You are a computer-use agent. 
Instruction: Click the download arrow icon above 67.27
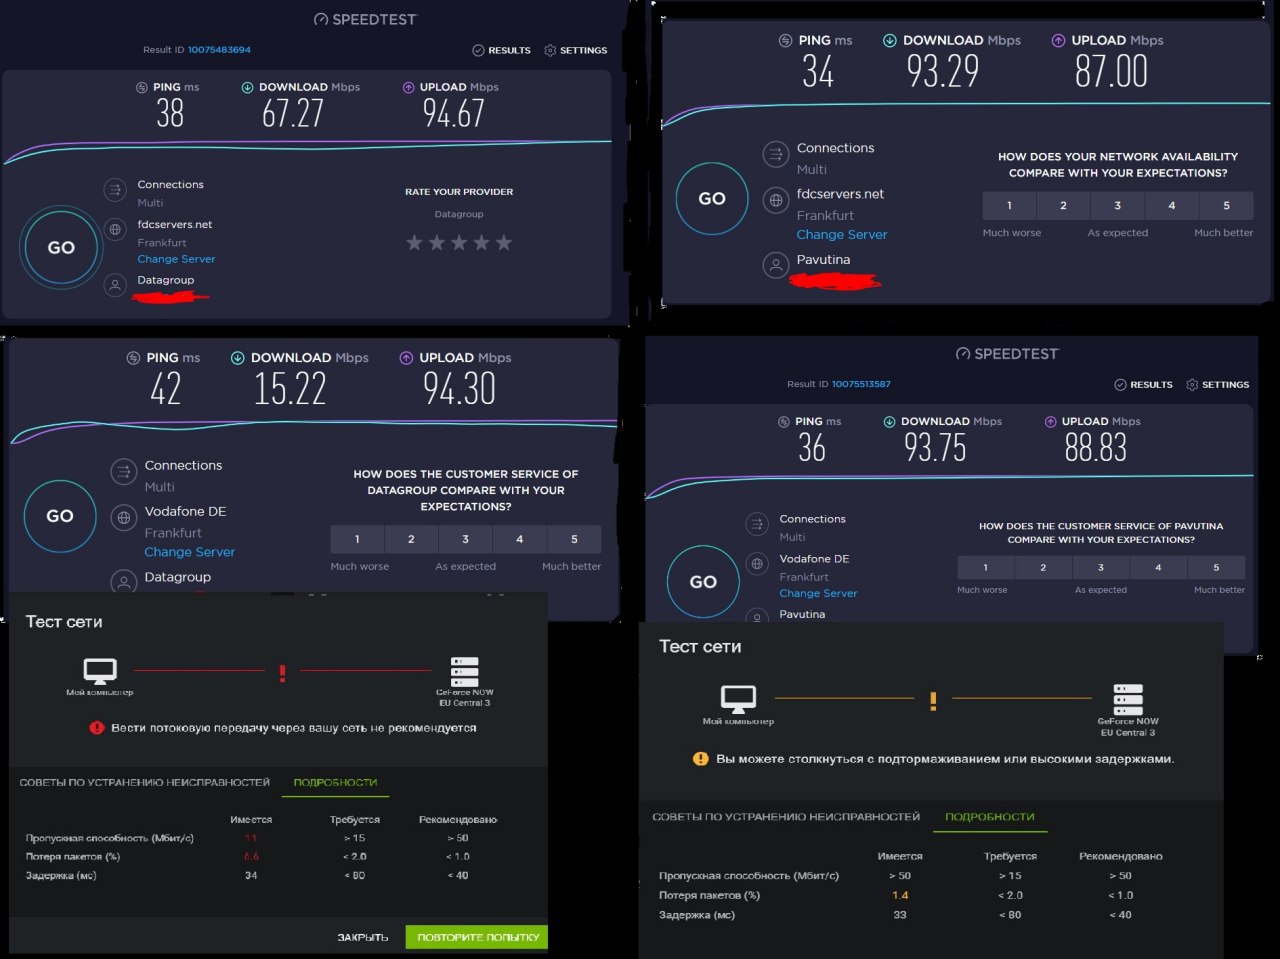[247, 87]
